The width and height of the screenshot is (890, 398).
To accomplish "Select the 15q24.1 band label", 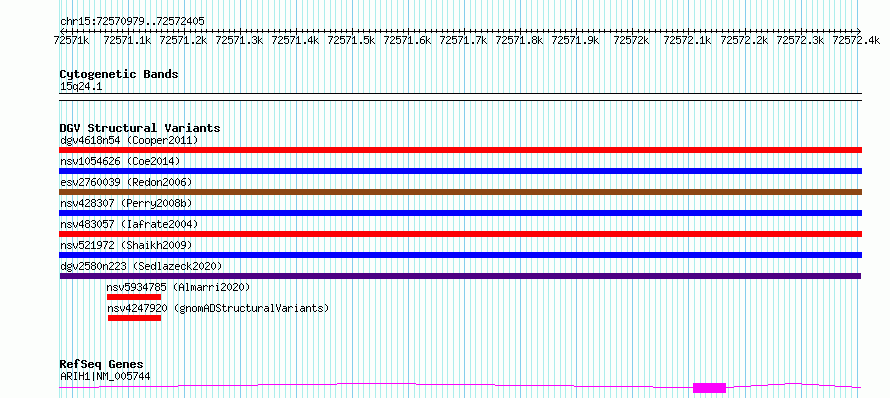I will [81, 87].
